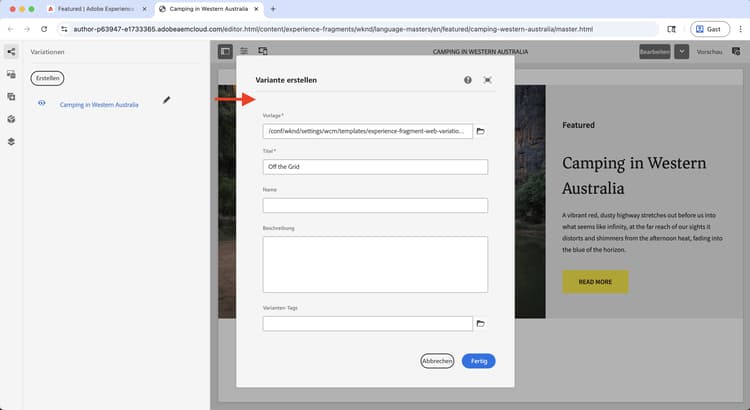
Task: Close the Featured Adobe Experience tab
Action: 144,9
